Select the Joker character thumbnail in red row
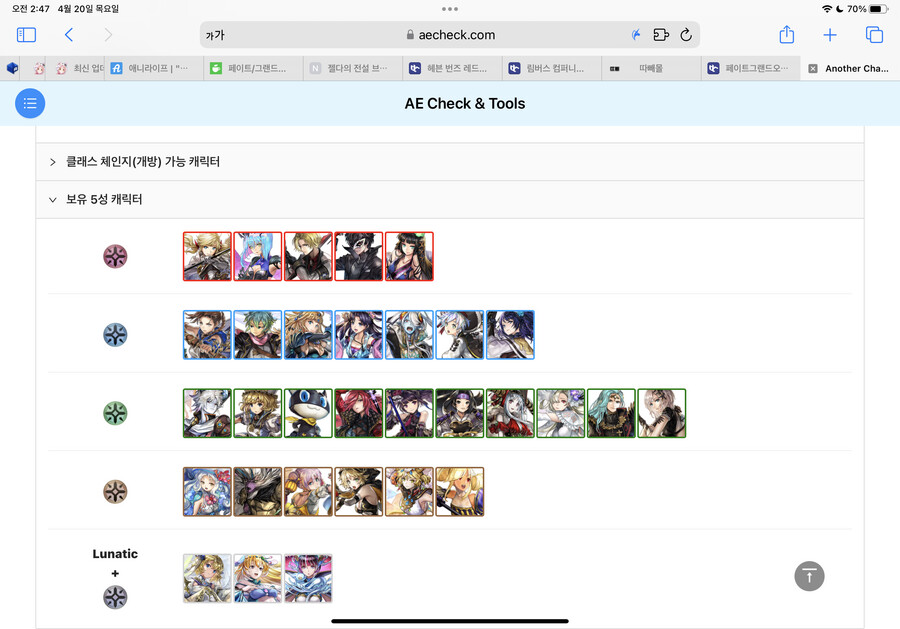Screen dimensions: 900x629 click(x=359, y=257)
